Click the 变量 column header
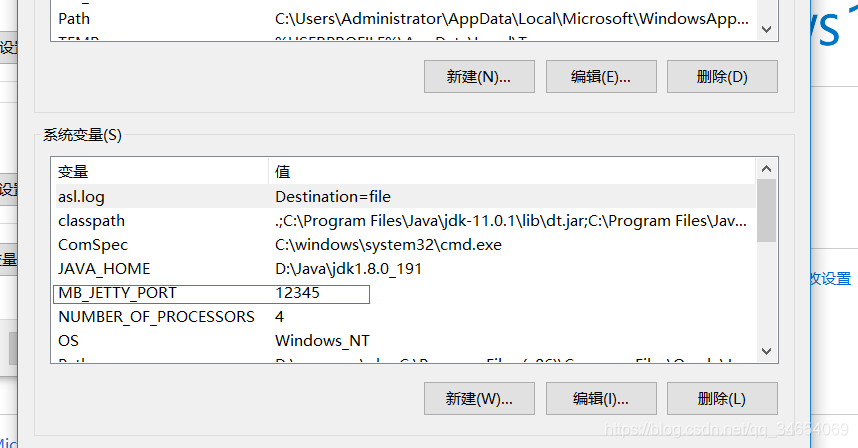 161,172
